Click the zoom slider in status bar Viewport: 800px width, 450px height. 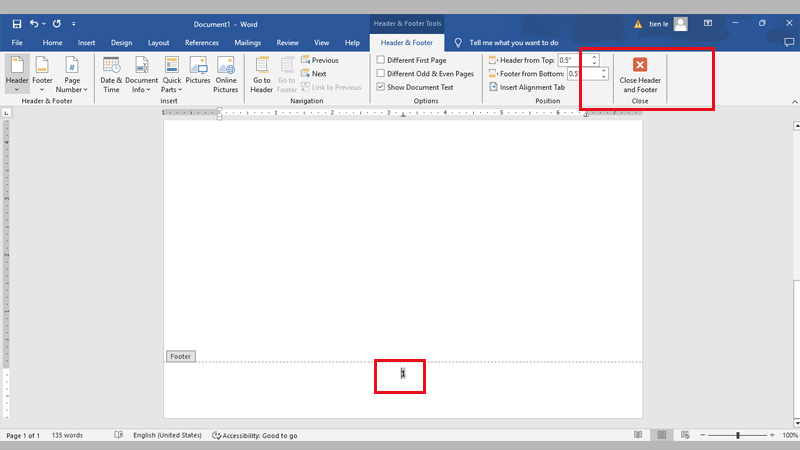tap(738, 436)
